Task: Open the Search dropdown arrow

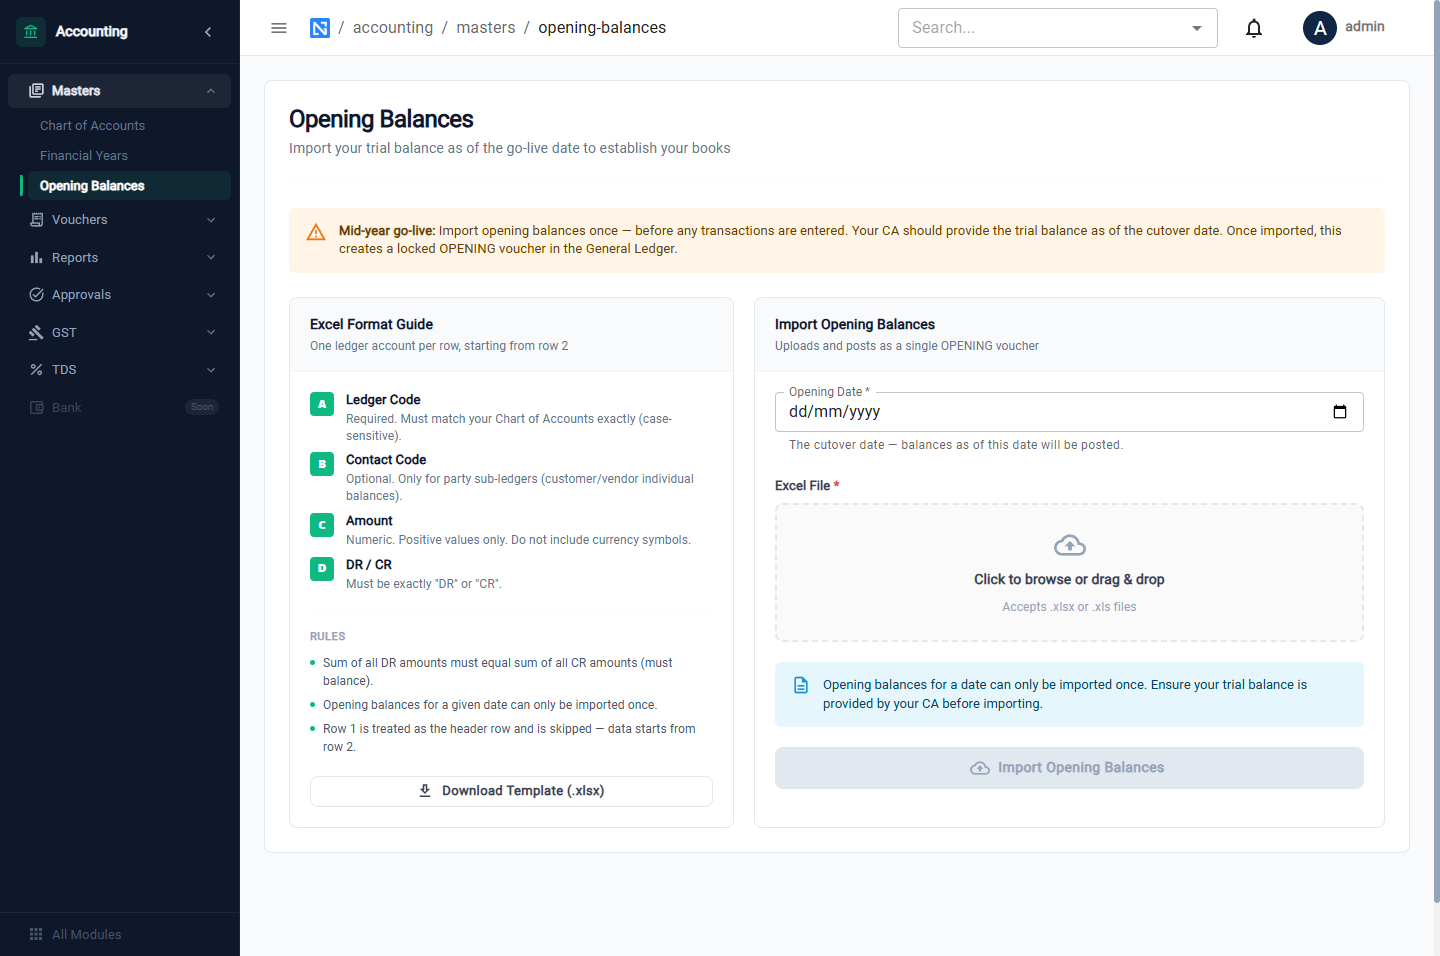Action: 1197,28
